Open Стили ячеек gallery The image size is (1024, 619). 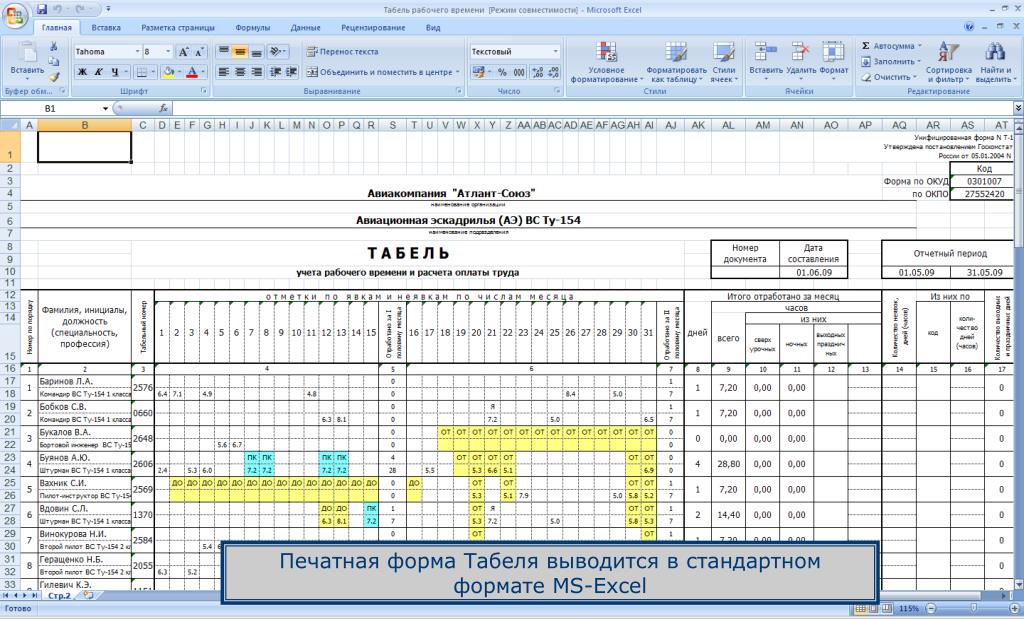(724, 62)
